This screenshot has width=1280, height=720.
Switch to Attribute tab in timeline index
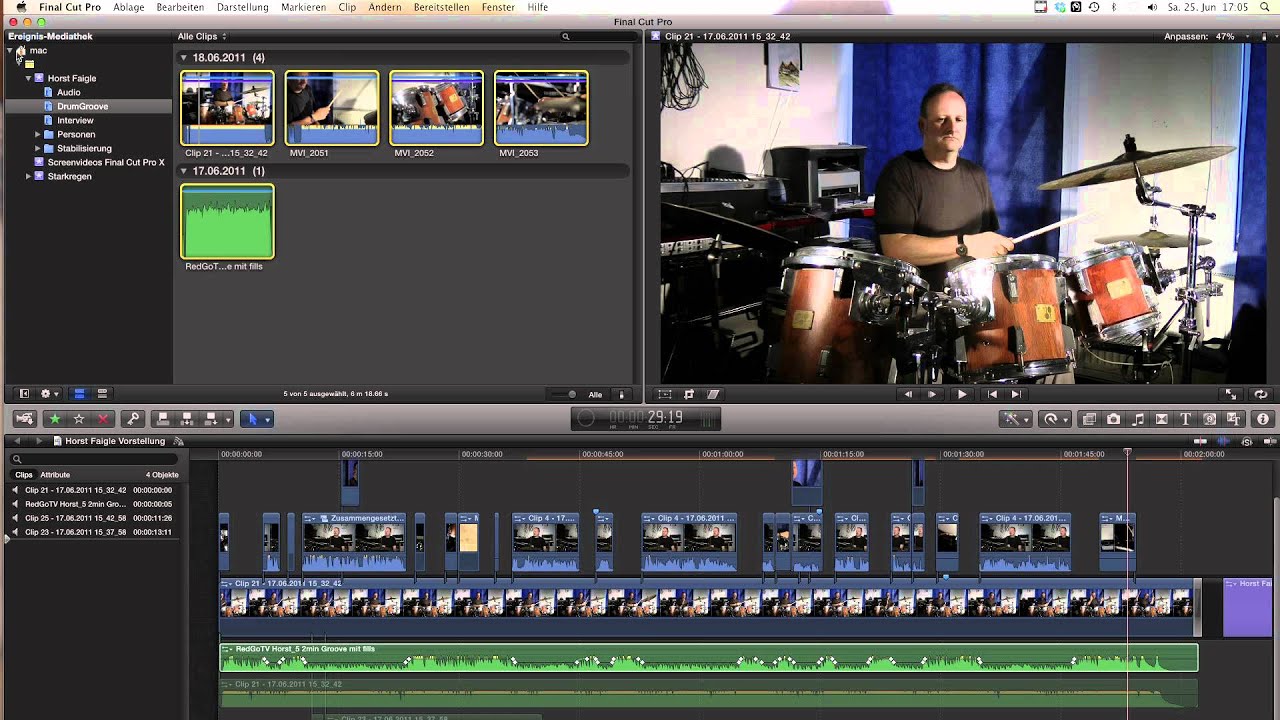coord(55,475)
